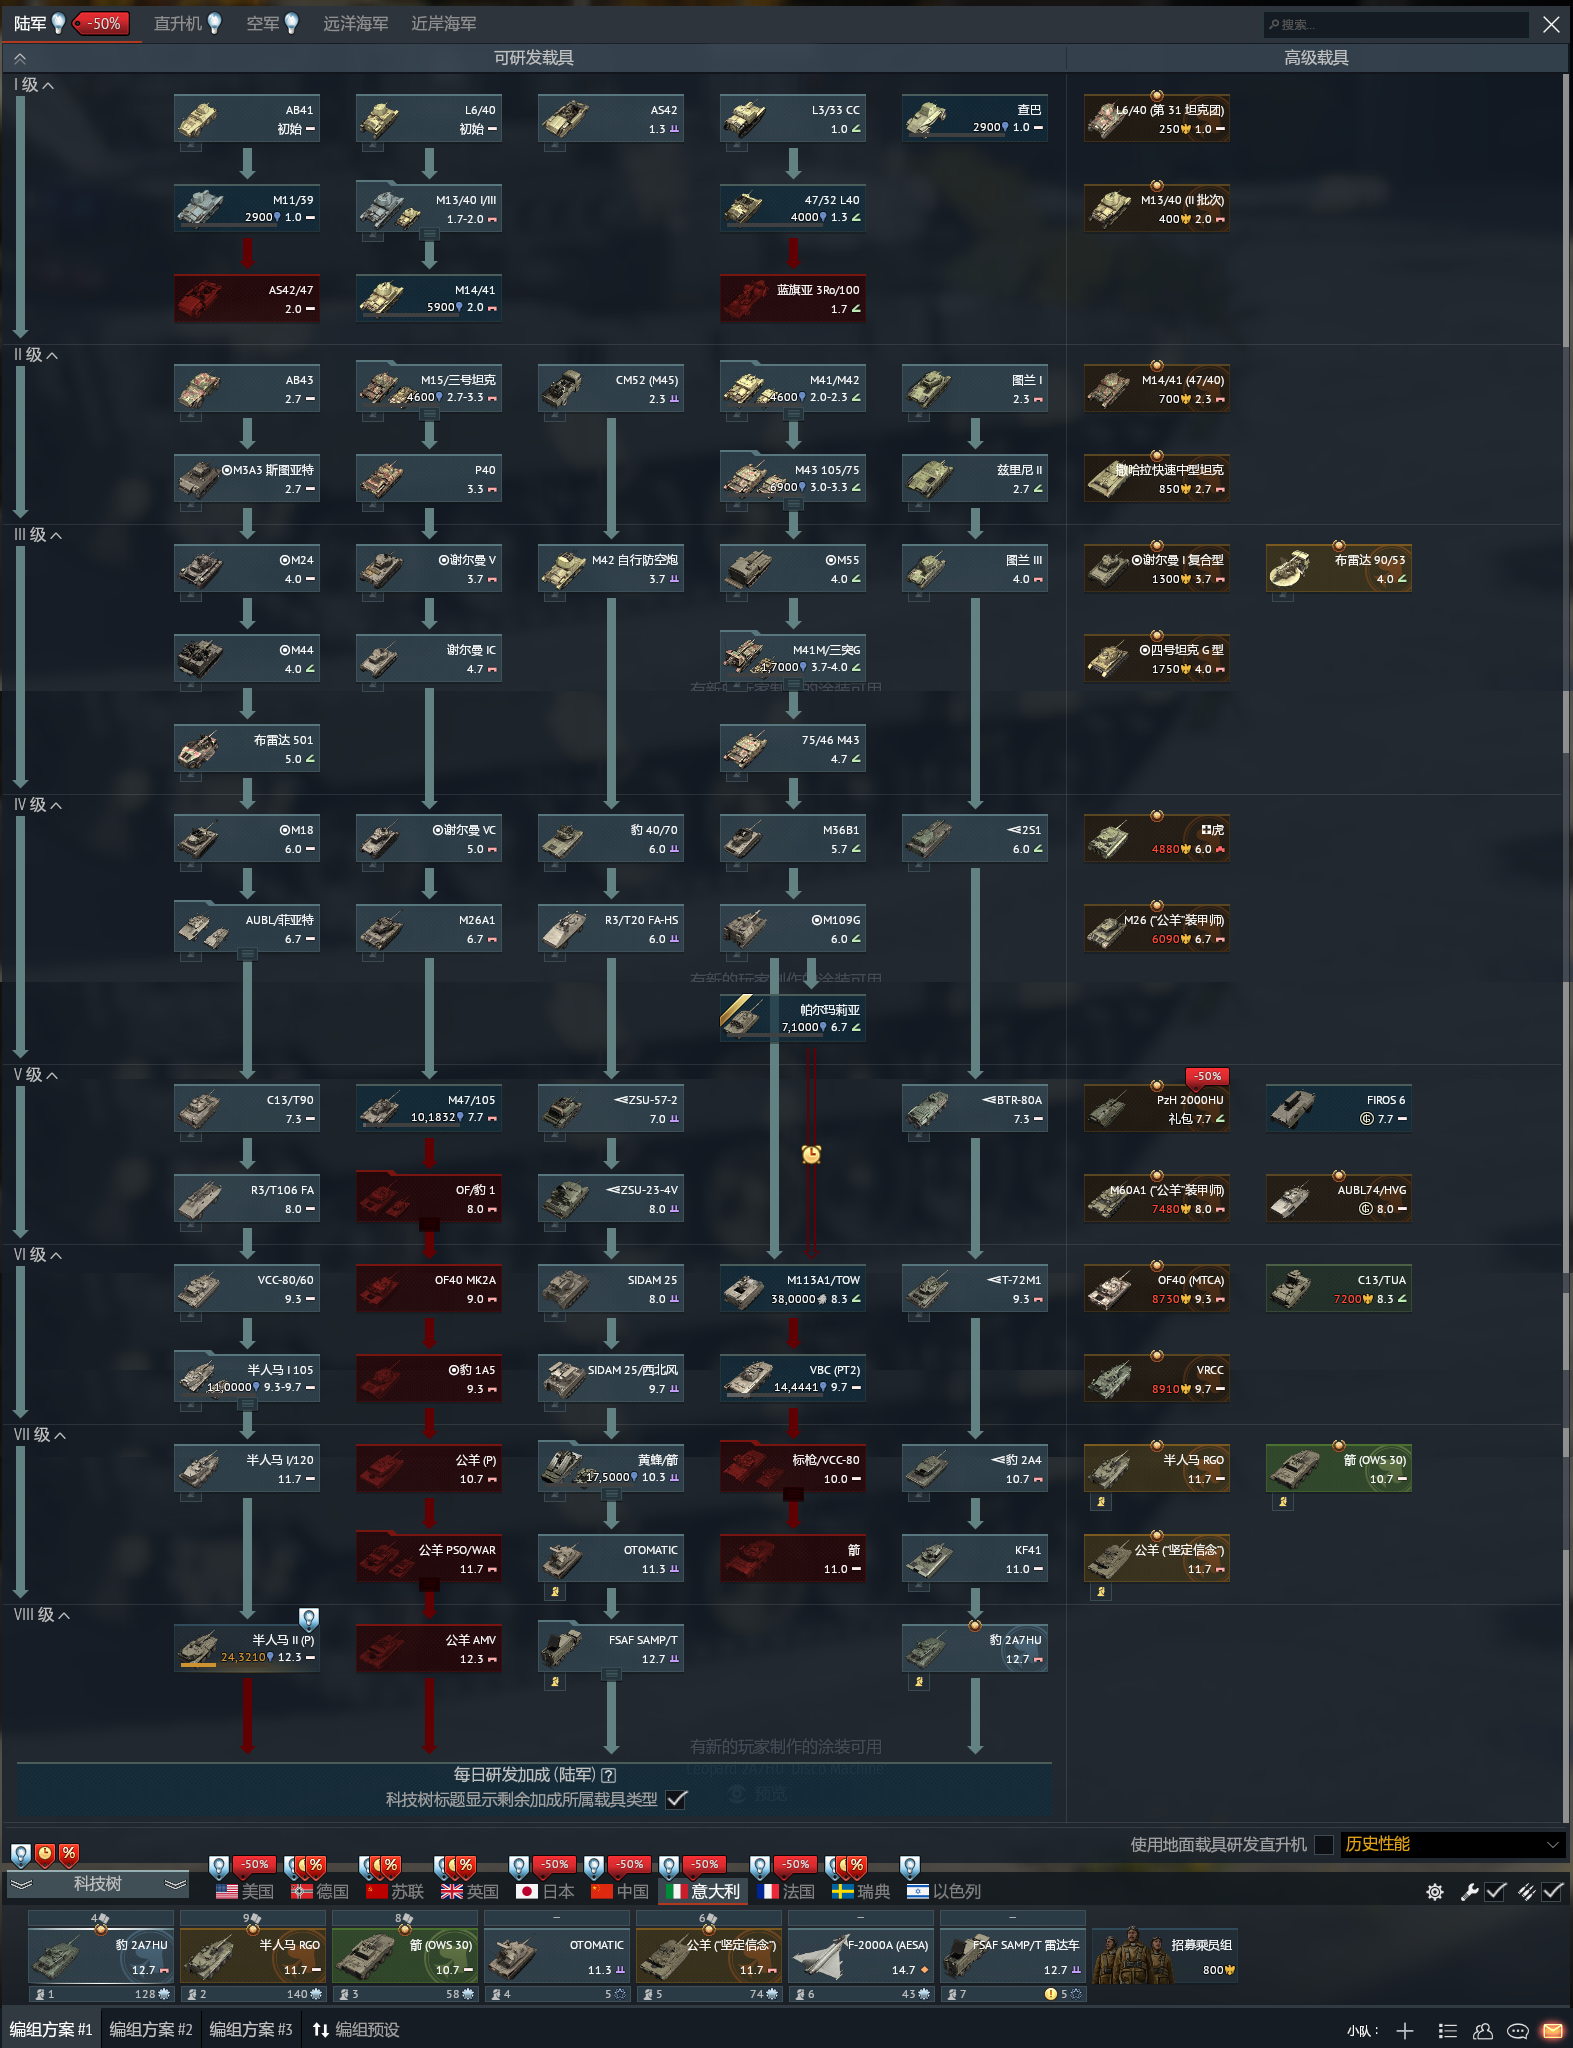Select the FSAF SAMP/T 雷达车 crew slot

1013,1956
